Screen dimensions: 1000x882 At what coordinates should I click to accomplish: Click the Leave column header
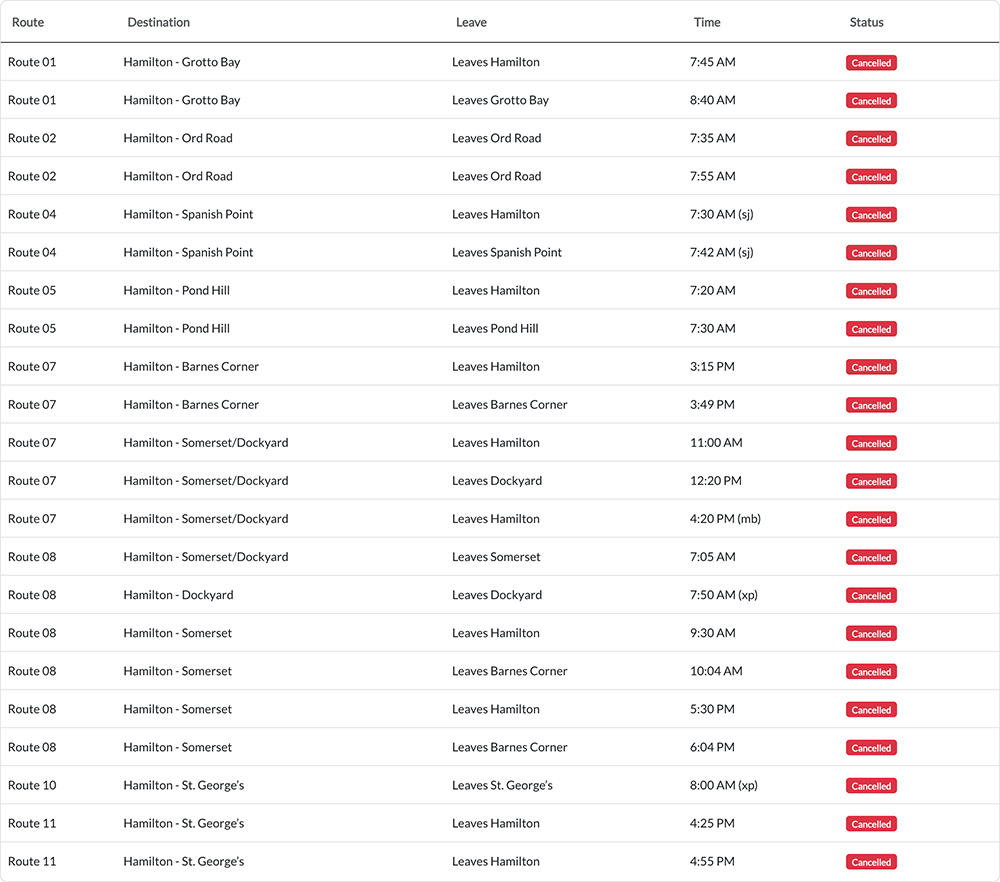tap(471, 22)
